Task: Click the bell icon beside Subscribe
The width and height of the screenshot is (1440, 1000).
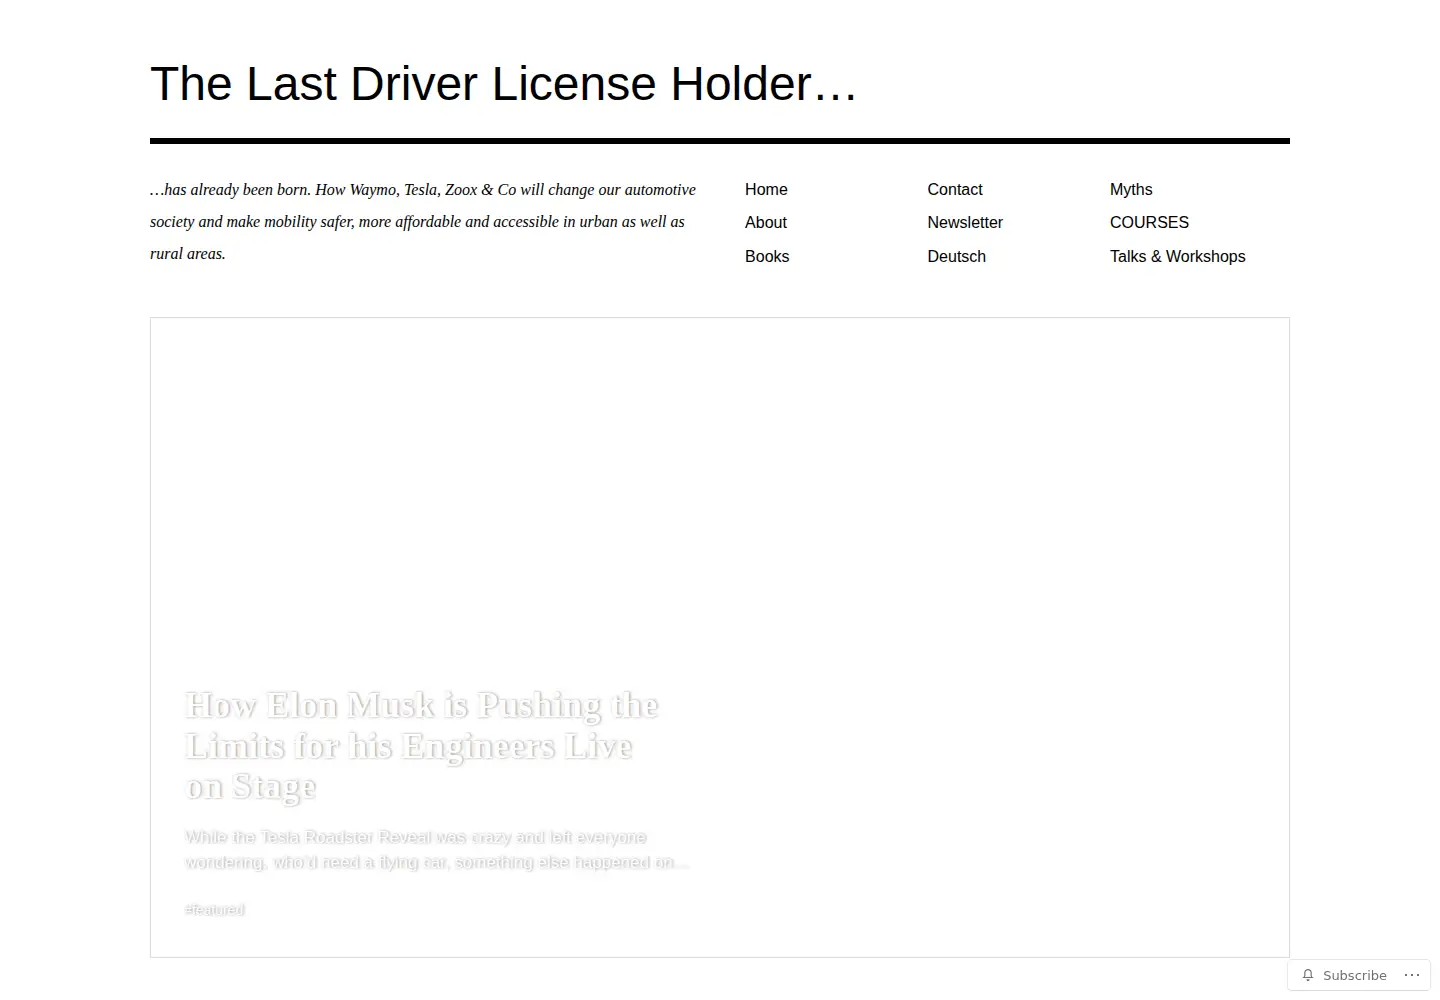Action: (x=1308, y=975)
